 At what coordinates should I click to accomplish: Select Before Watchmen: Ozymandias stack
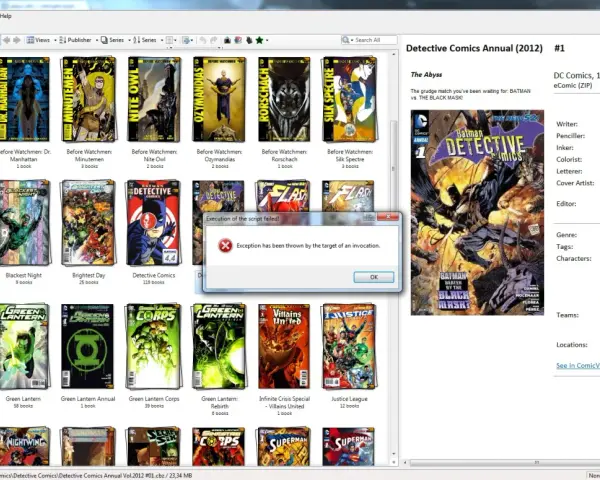point(219,99)
